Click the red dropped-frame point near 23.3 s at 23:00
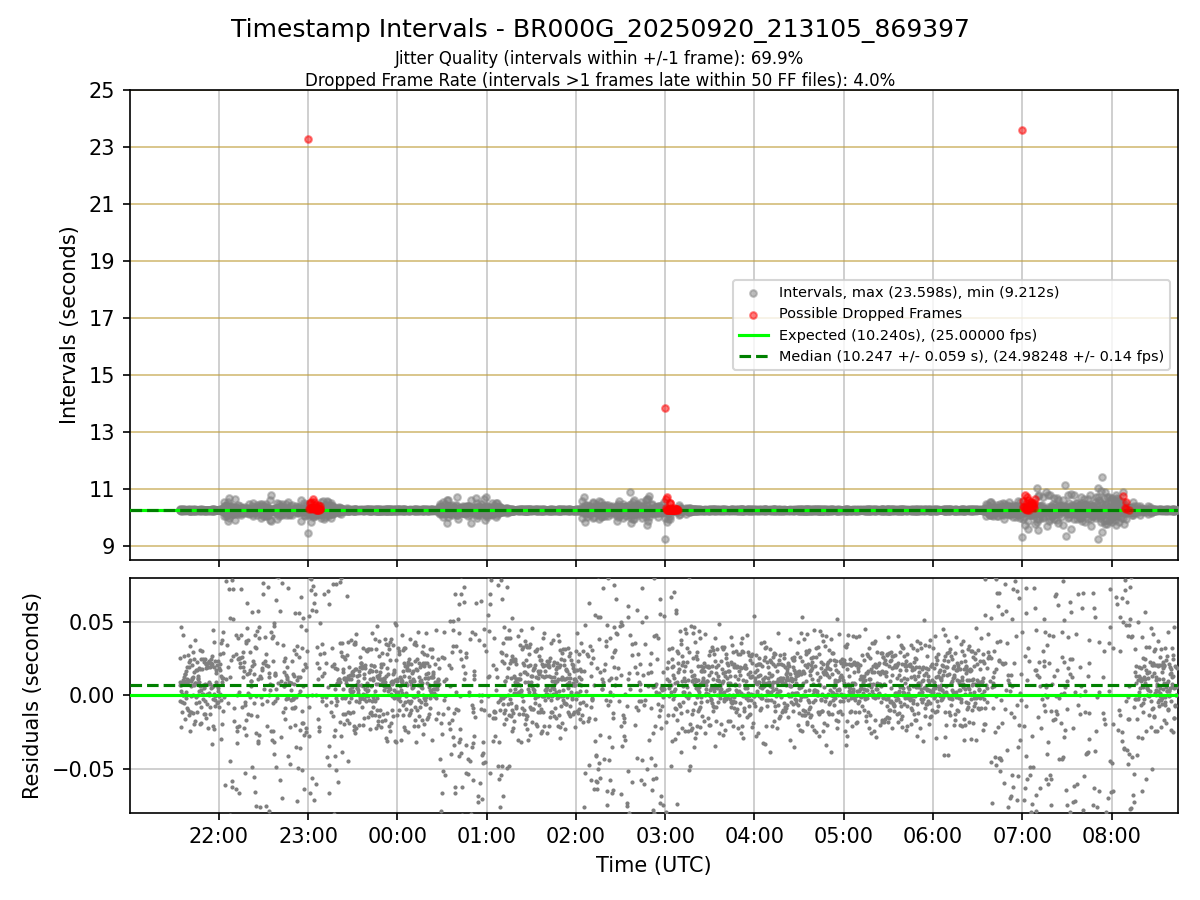 point(308,139)
